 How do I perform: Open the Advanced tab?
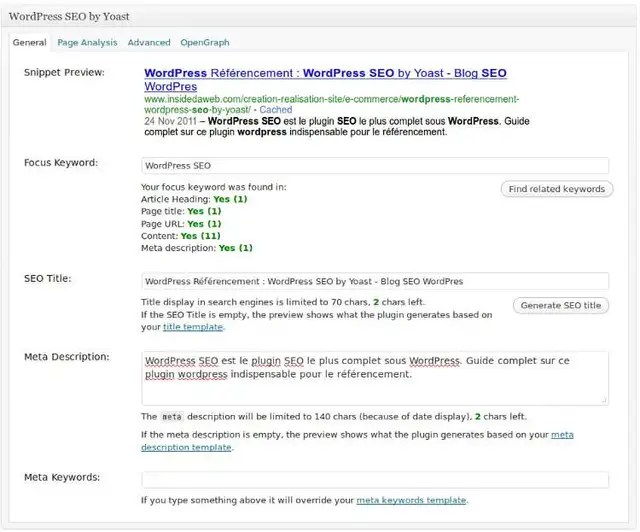[149, 42]
